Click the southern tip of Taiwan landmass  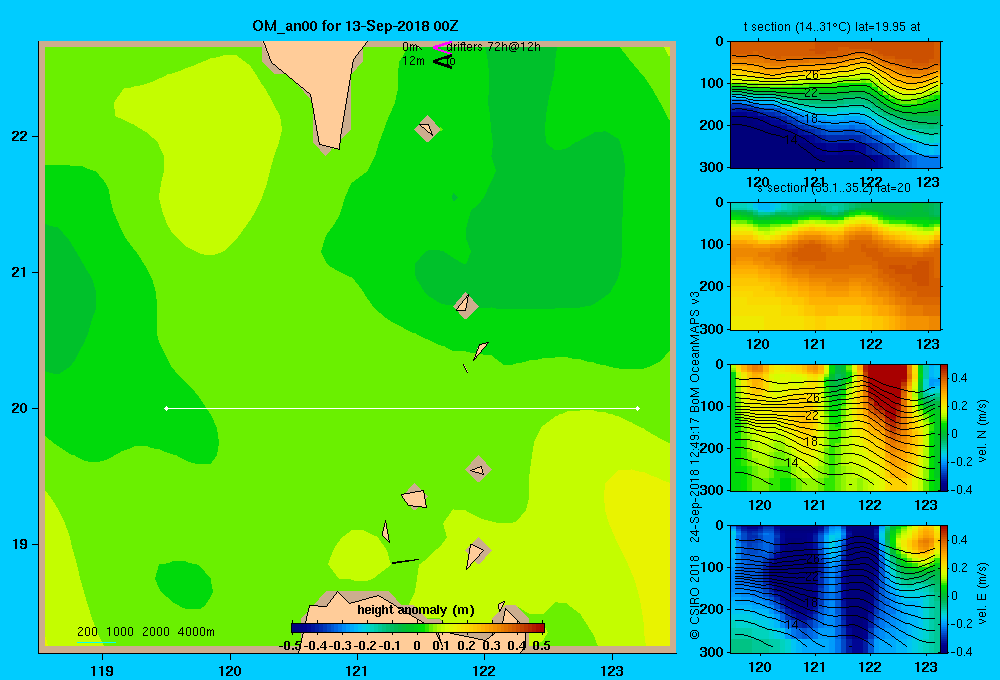329,147
